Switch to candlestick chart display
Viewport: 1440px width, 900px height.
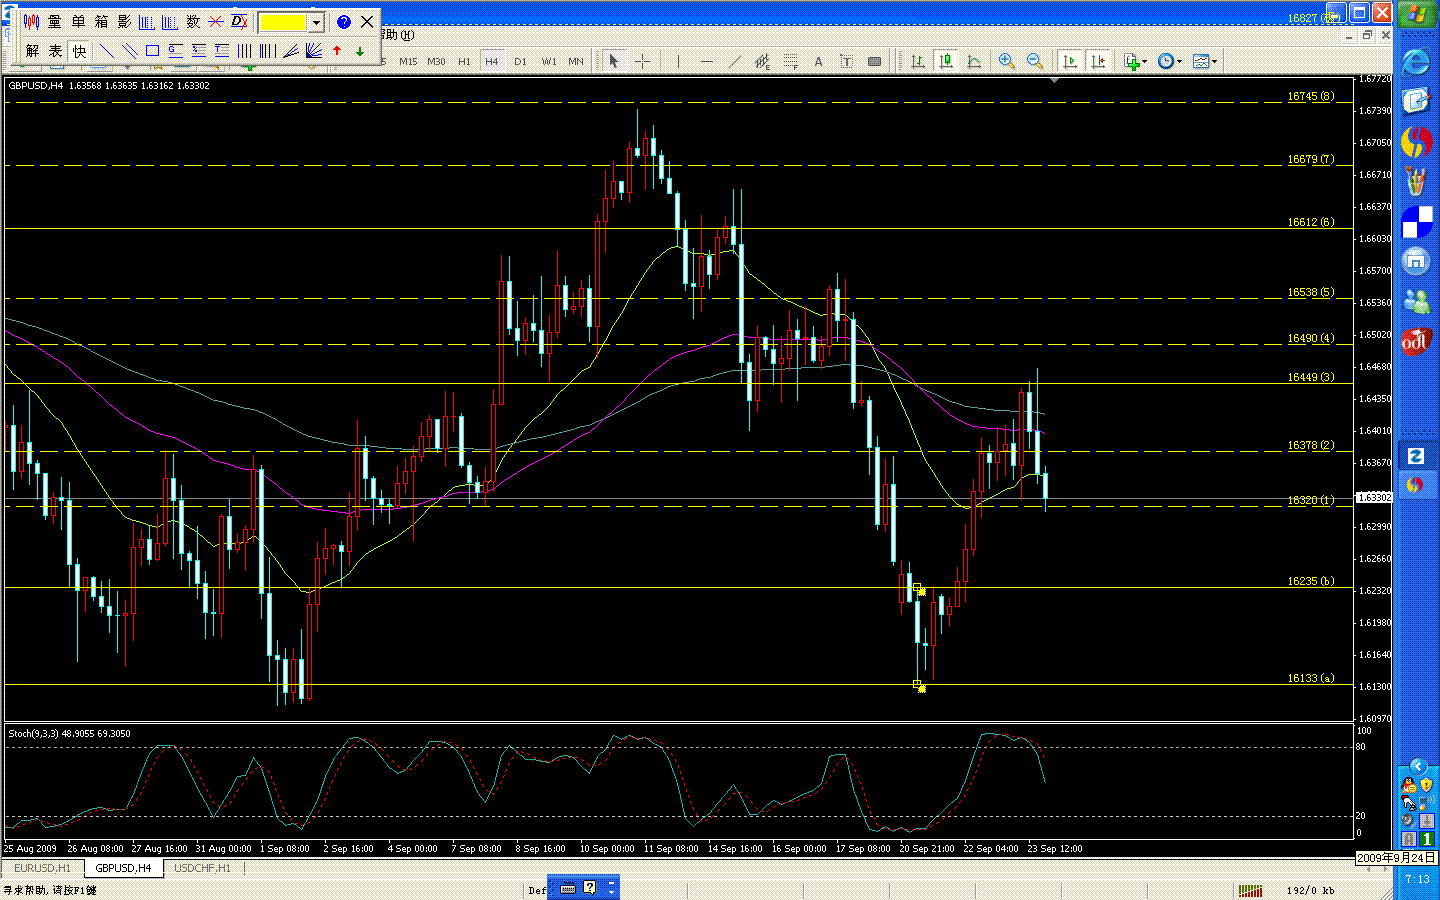pyautogui.click(x=945, y=61)
